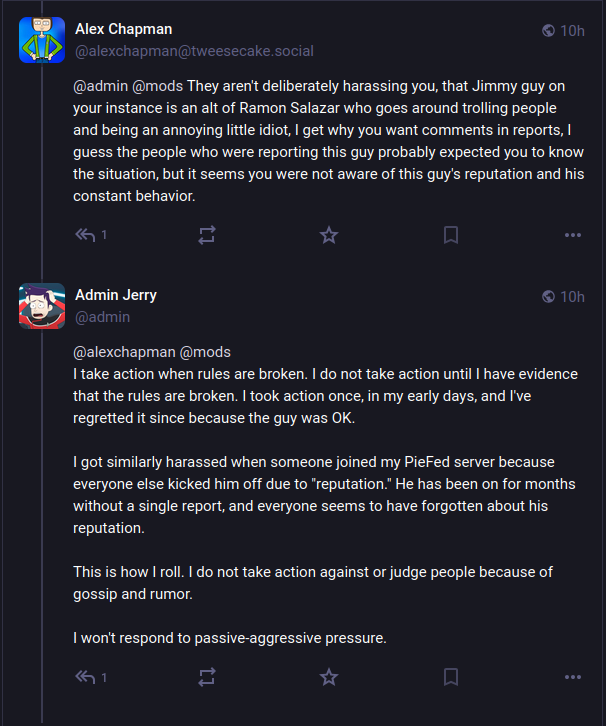Open Admin Jerry display name profile link
The width and height of the screenshot is (606, 726).
[x=116, y=295]
